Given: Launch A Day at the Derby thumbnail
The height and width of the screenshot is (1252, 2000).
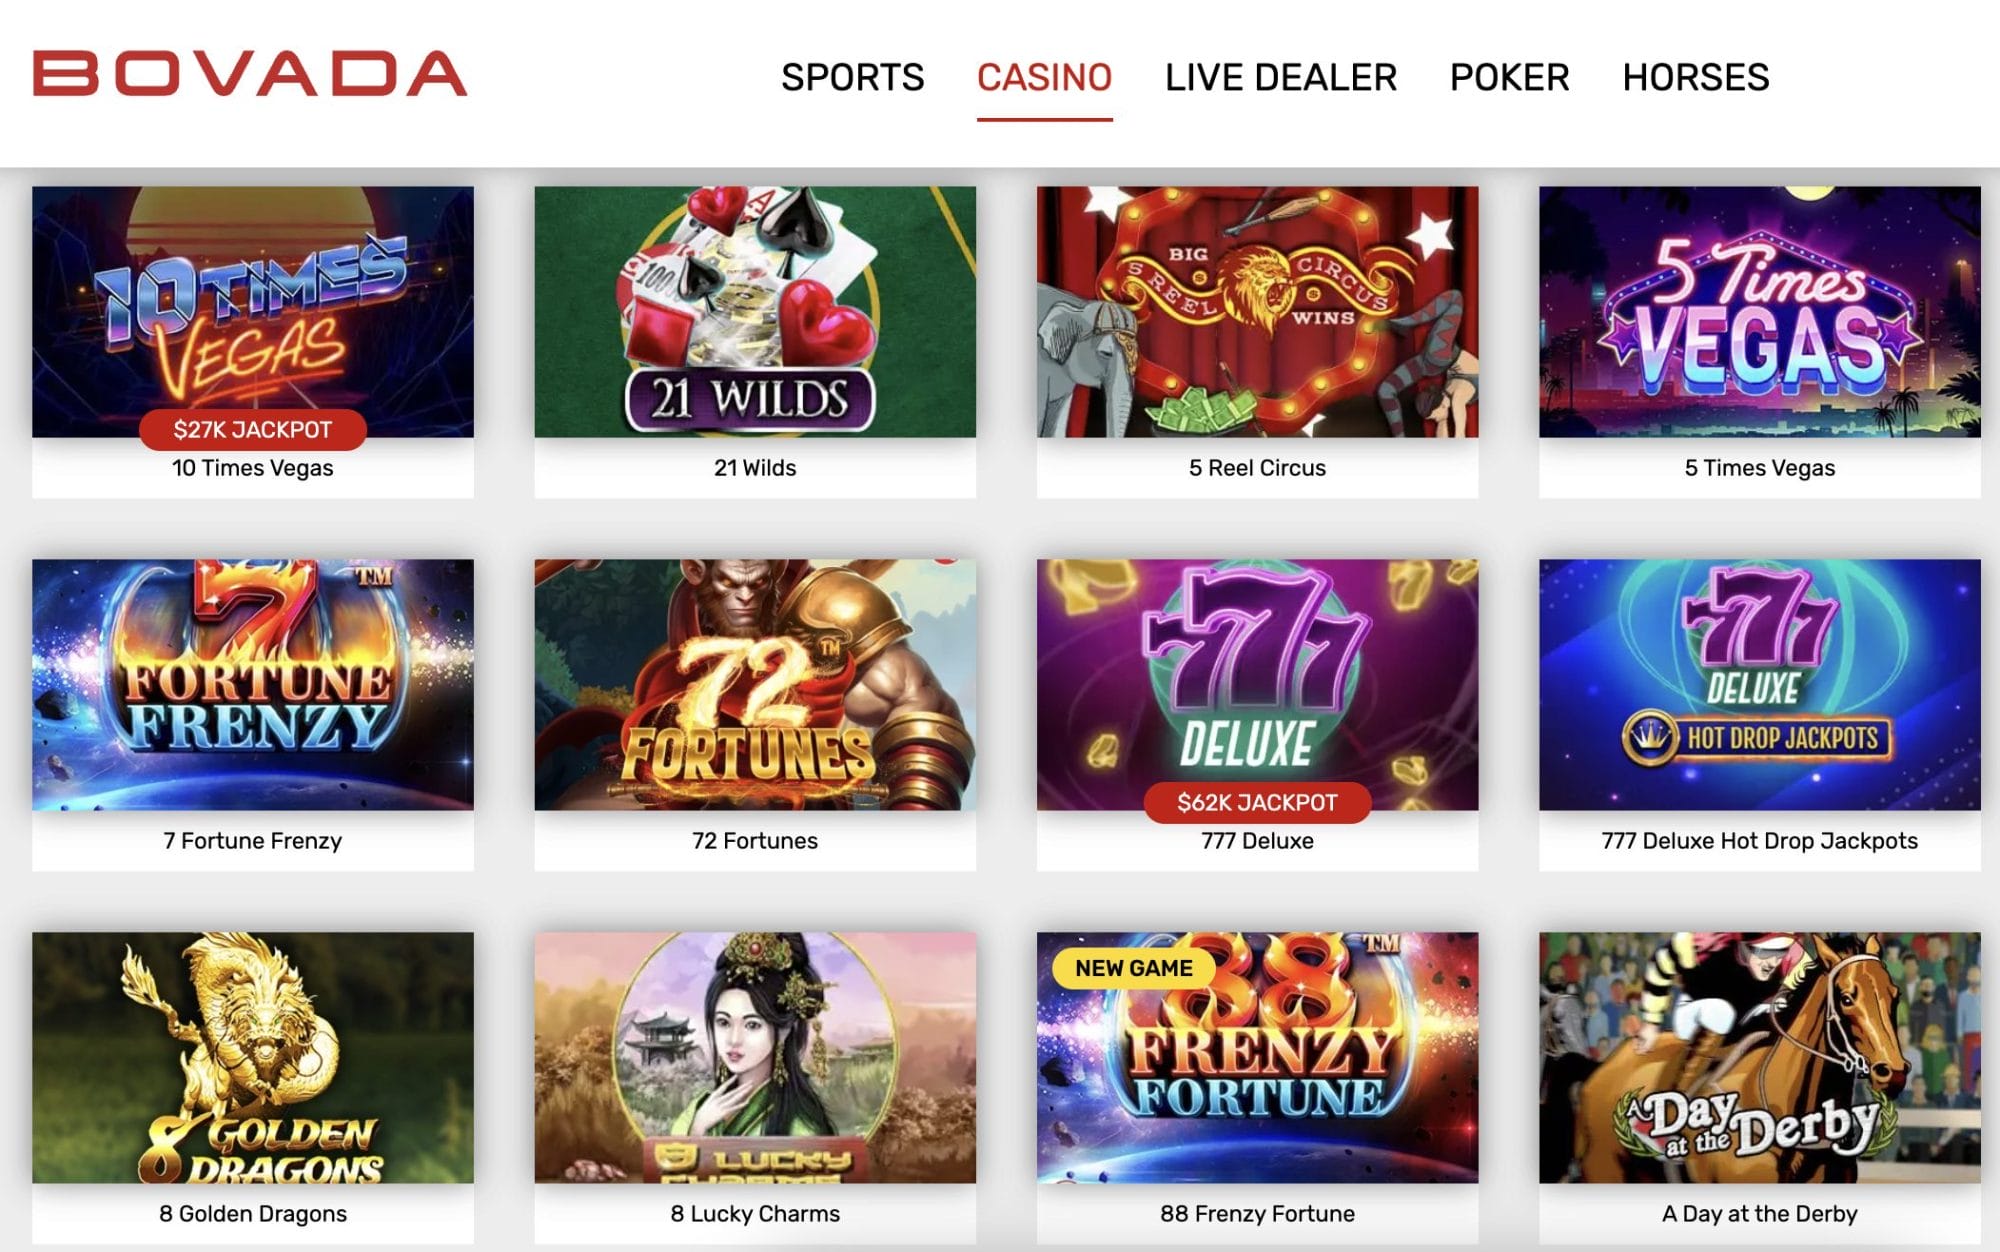Looking at the screenshot, I should (1760, 1057).
